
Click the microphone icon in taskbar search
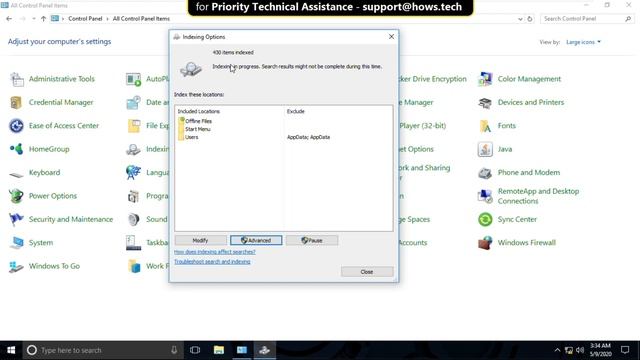174,350
